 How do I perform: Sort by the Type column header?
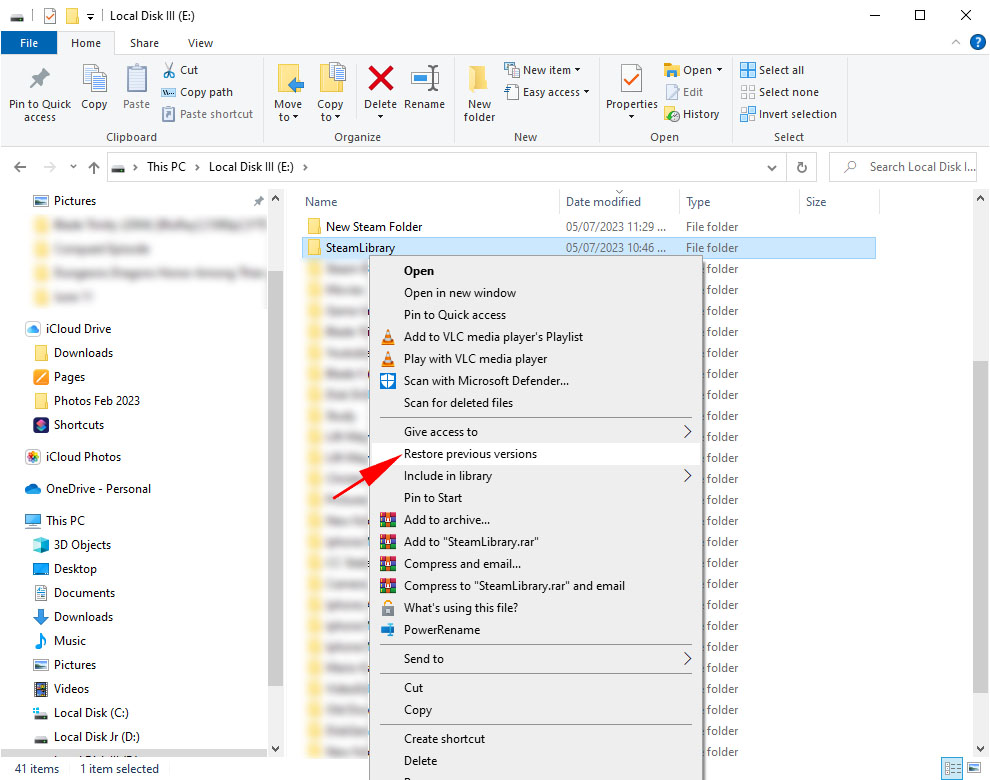tap(698, 202)
